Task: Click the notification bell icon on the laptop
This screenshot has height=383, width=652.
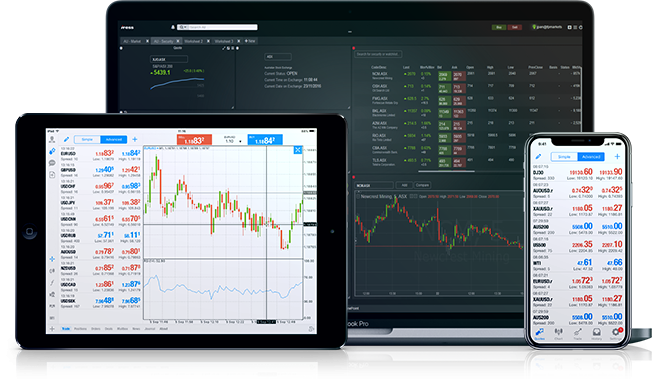Action: click(173, 27)
